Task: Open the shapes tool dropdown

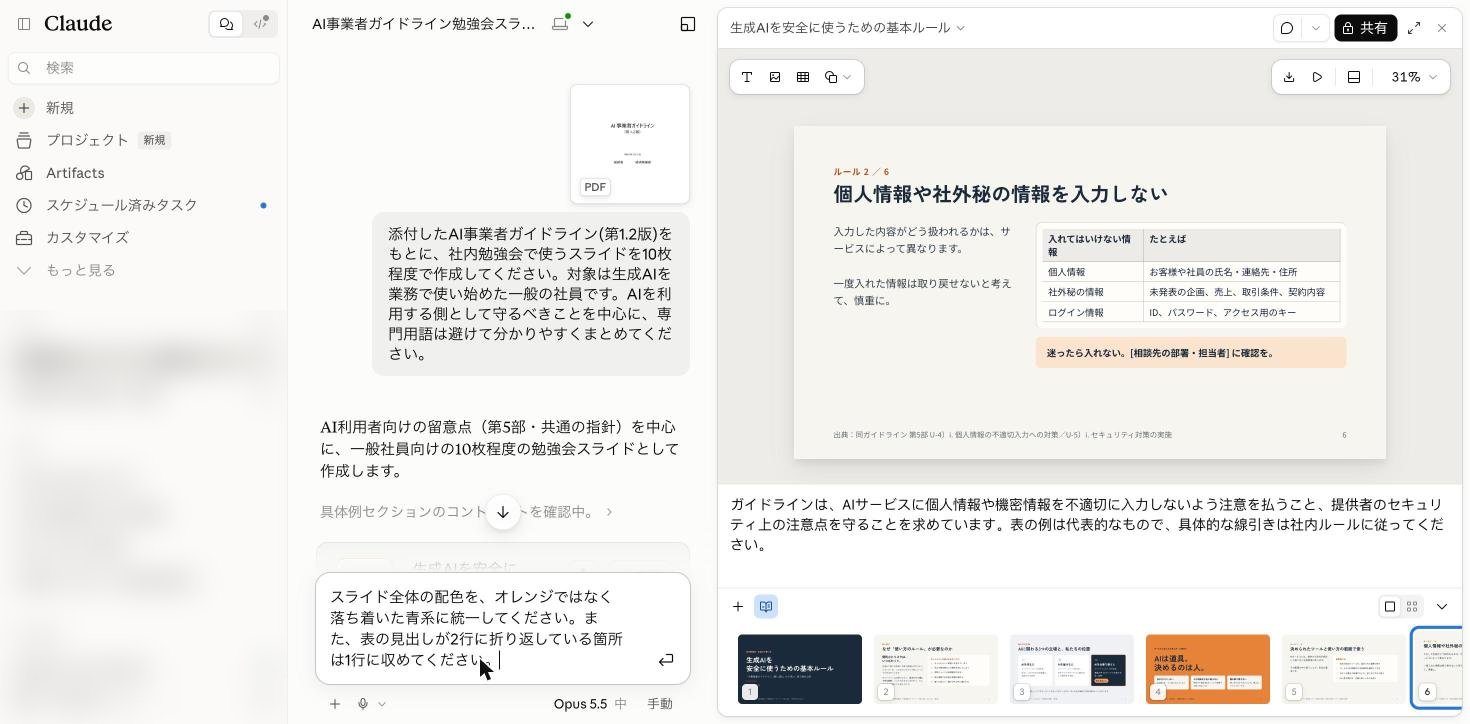Action: tap(838, 77)
